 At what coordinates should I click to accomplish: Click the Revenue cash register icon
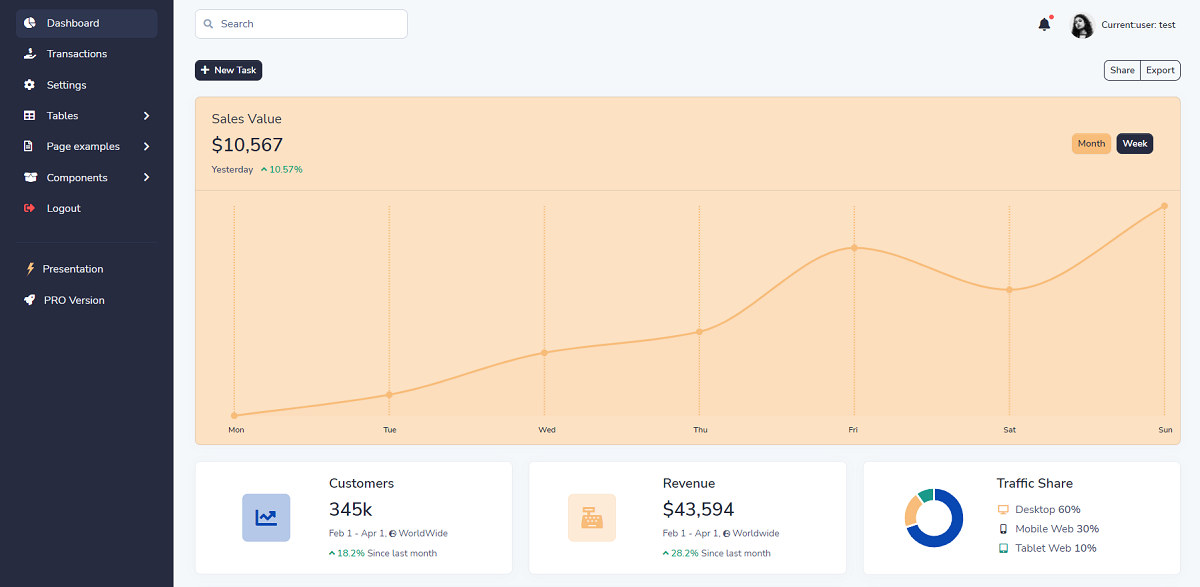pos(592,518)
